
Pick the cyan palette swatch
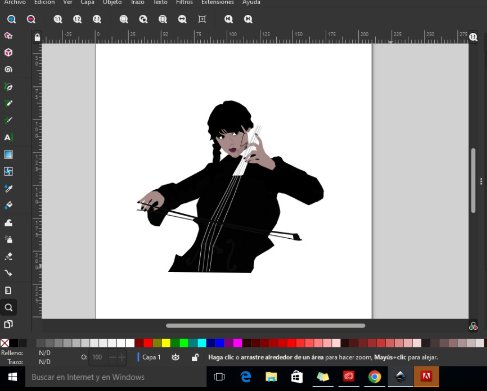tap(202, 343)
